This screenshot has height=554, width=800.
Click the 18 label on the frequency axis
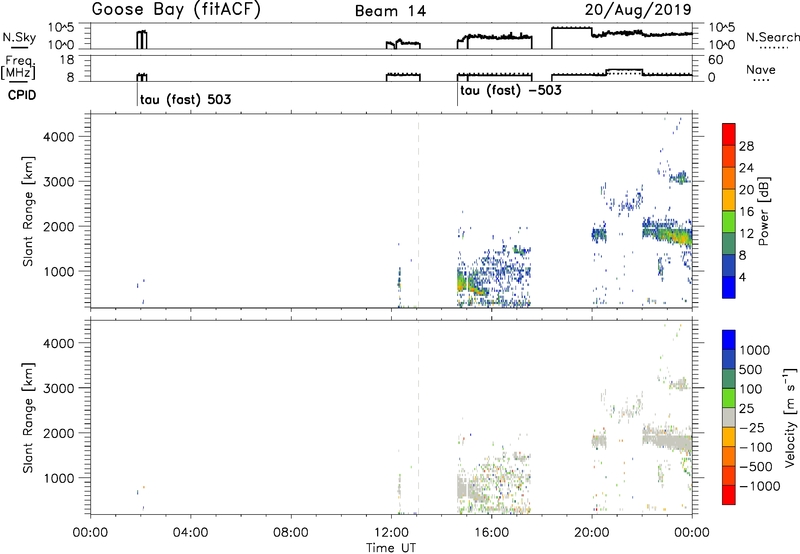coord(67,60)
